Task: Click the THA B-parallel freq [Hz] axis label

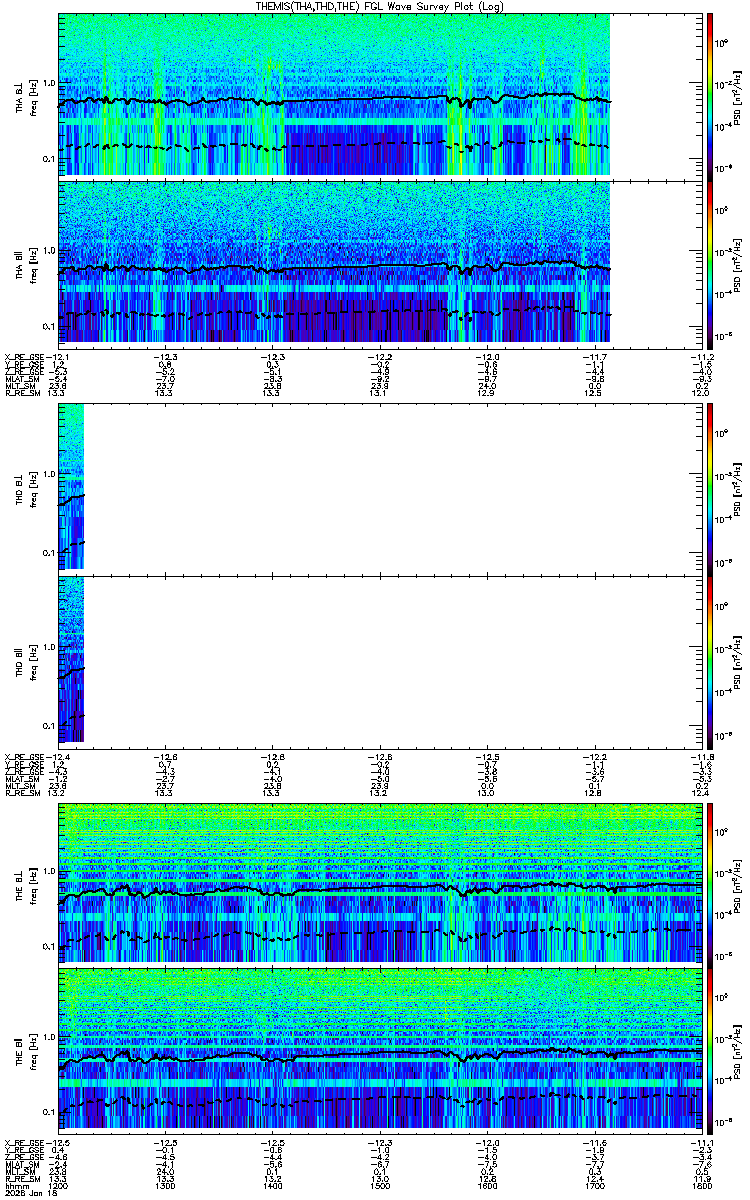Action: [x=32, y=264]
